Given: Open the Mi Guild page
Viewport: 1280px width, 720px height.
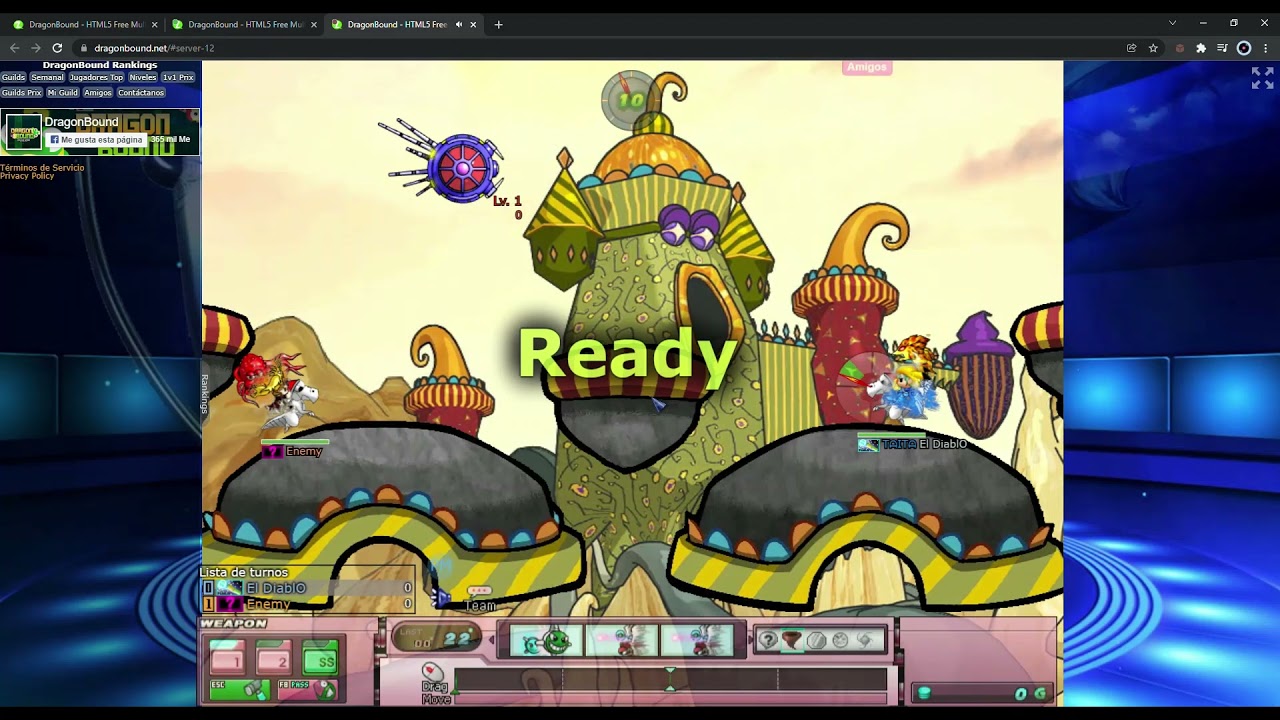Looking at the screenshot, I should pos(62,93).
